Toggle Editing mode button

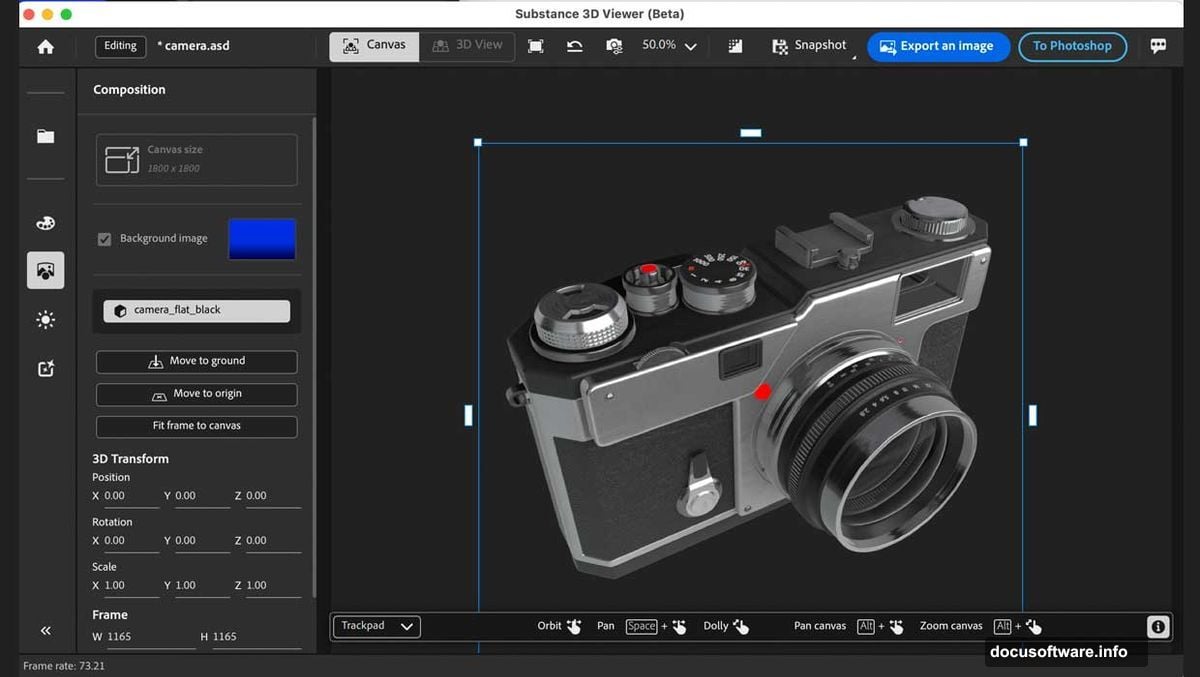[120, 46]
